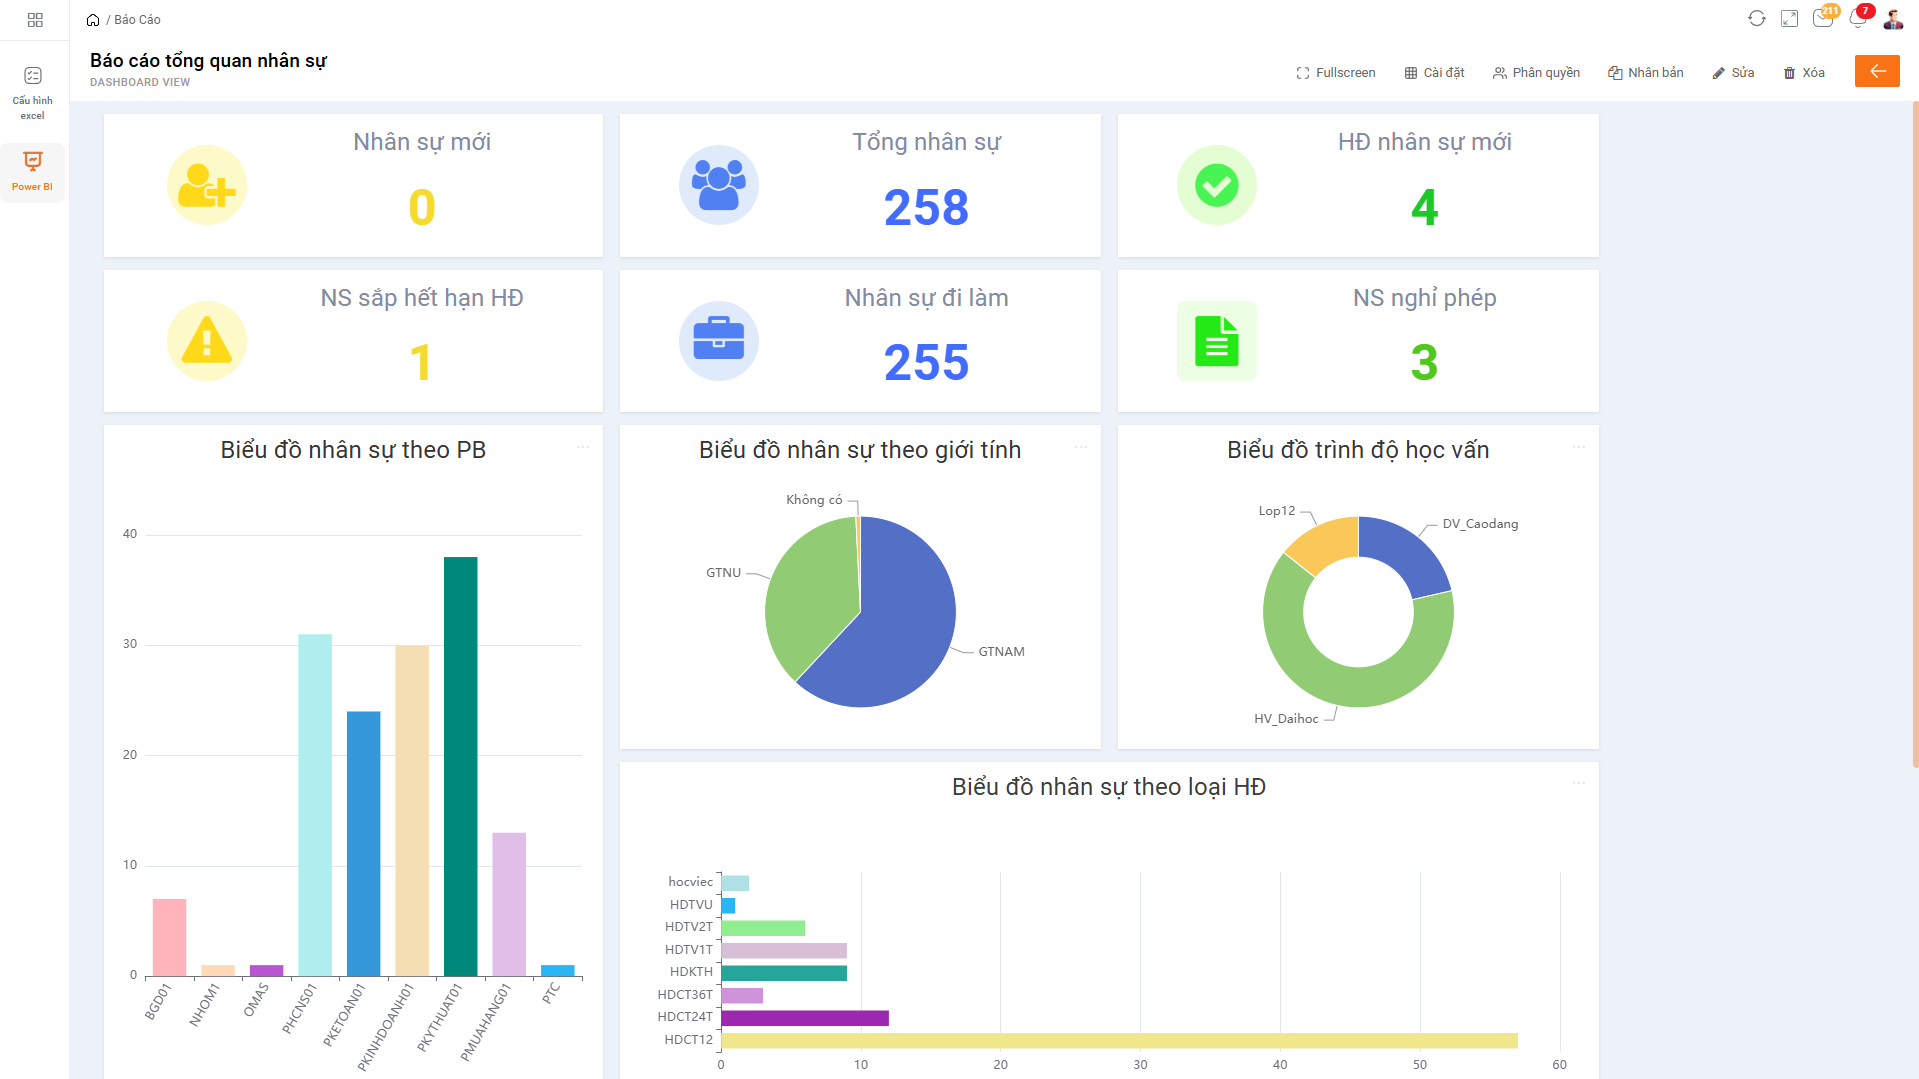Viewport: 1919px width, 1079px height.
Task: Open options menu of PB chart
Action: coord(583,447)
